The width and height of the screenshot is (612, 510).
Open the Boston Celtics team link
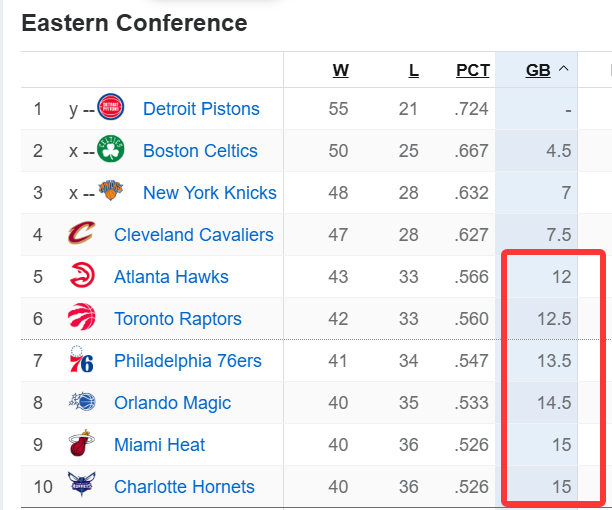click(x=200, y=151)
